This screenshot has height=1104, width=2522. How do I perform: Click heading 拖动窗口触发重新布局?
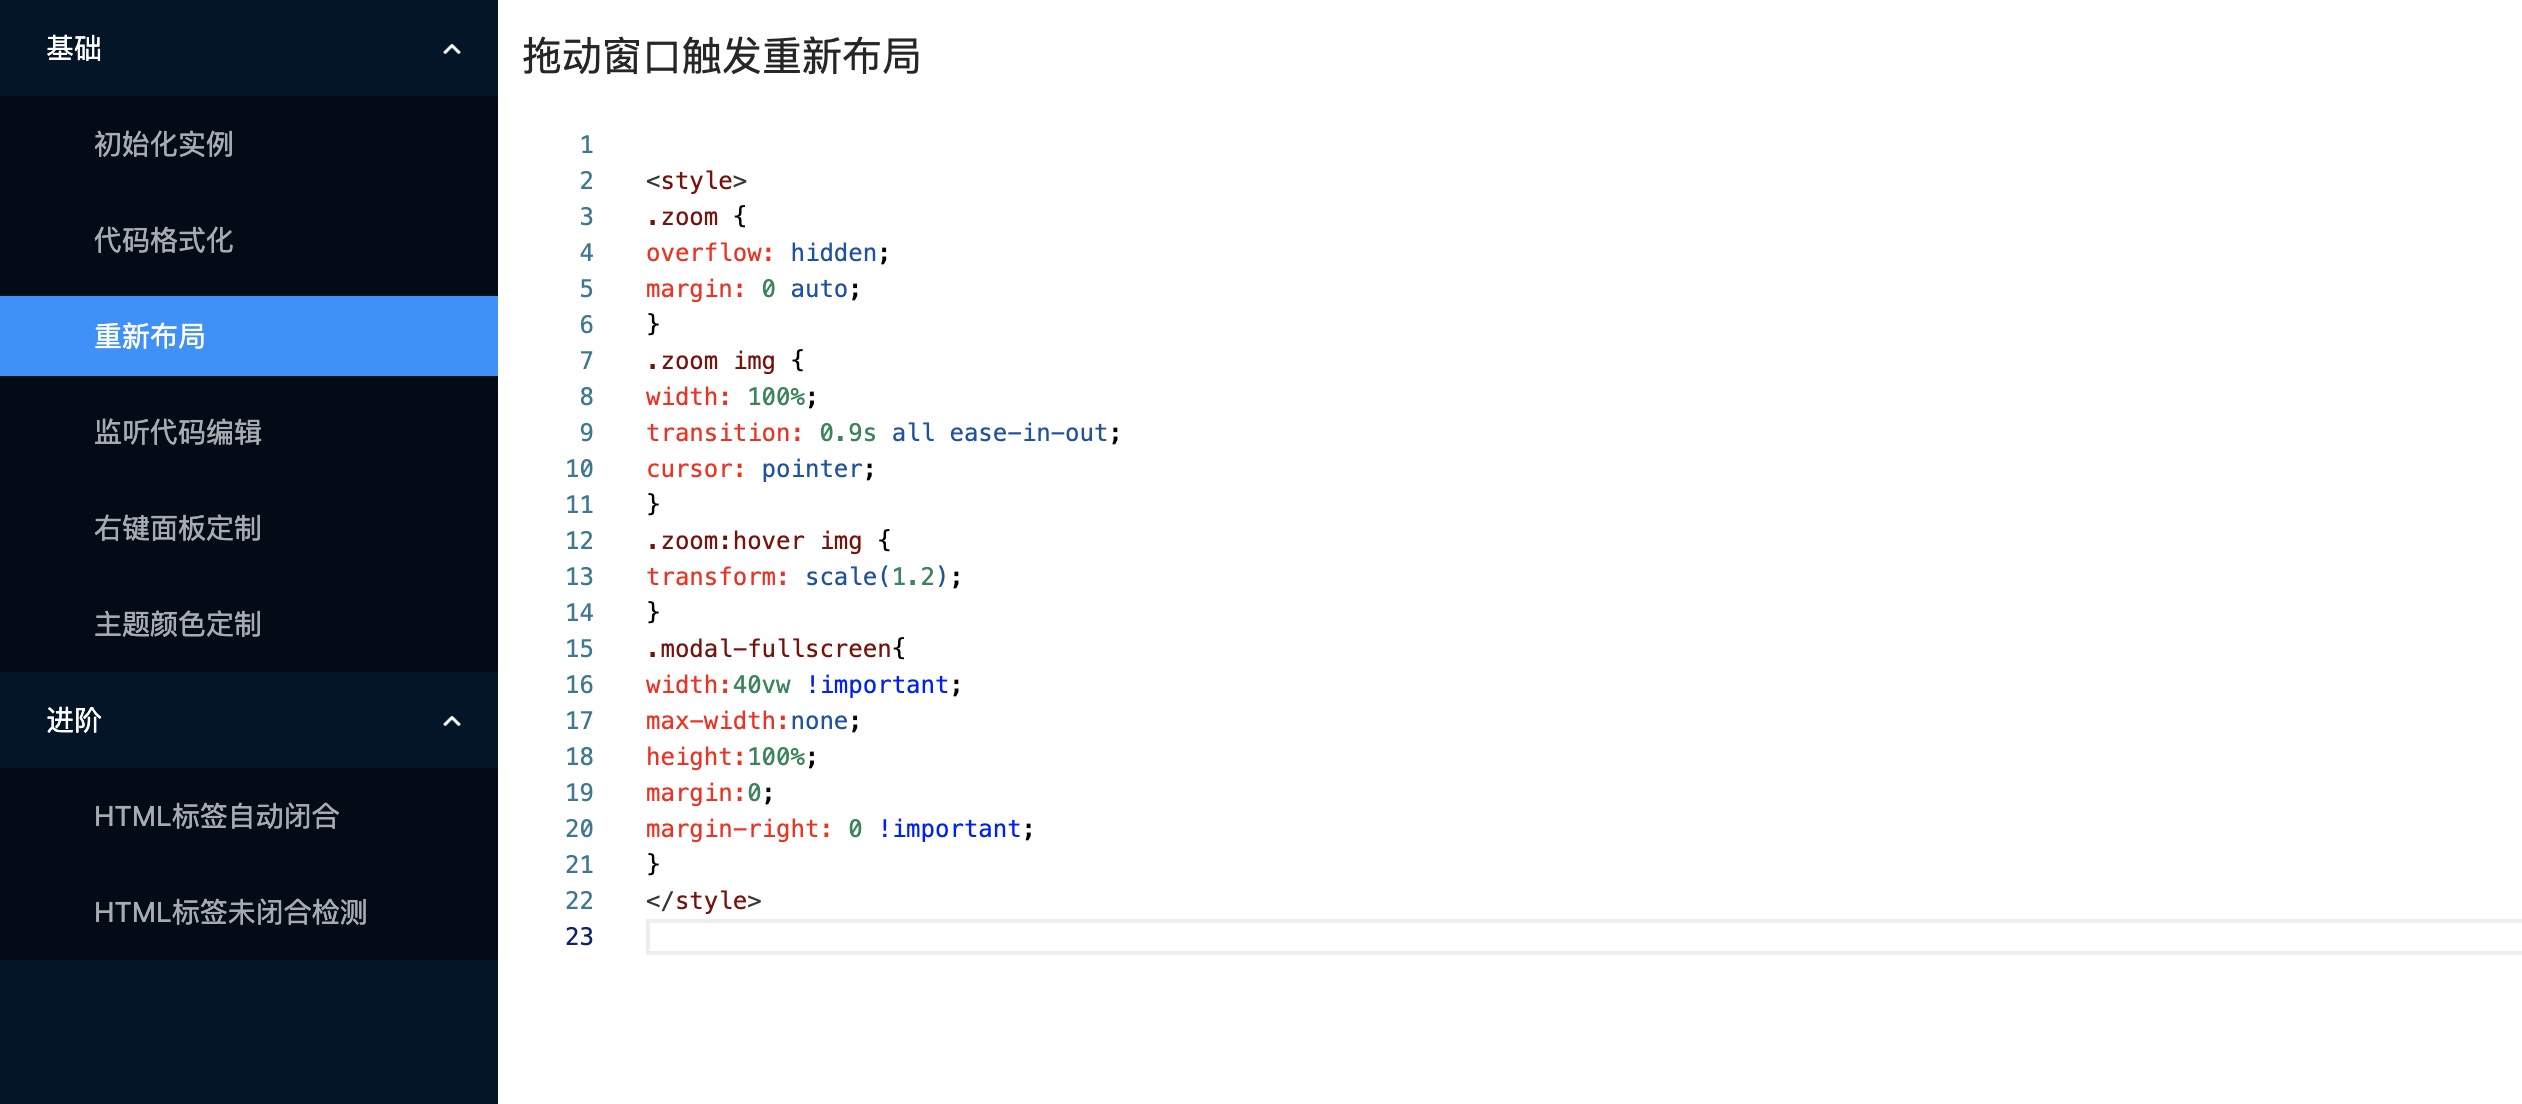pyautogui.click(x=721, y=56)
